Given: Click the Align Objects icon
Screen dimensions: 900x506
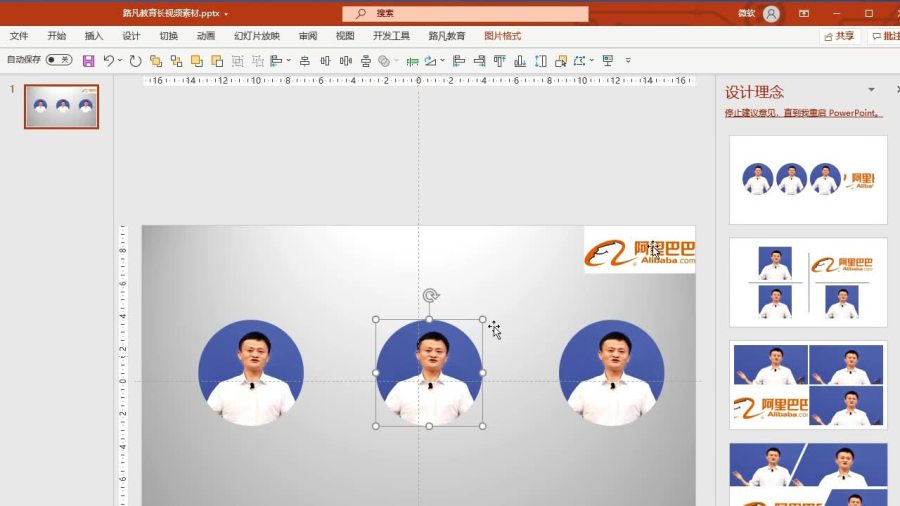Looking at the screenshot, I should (x=277, y=61).
